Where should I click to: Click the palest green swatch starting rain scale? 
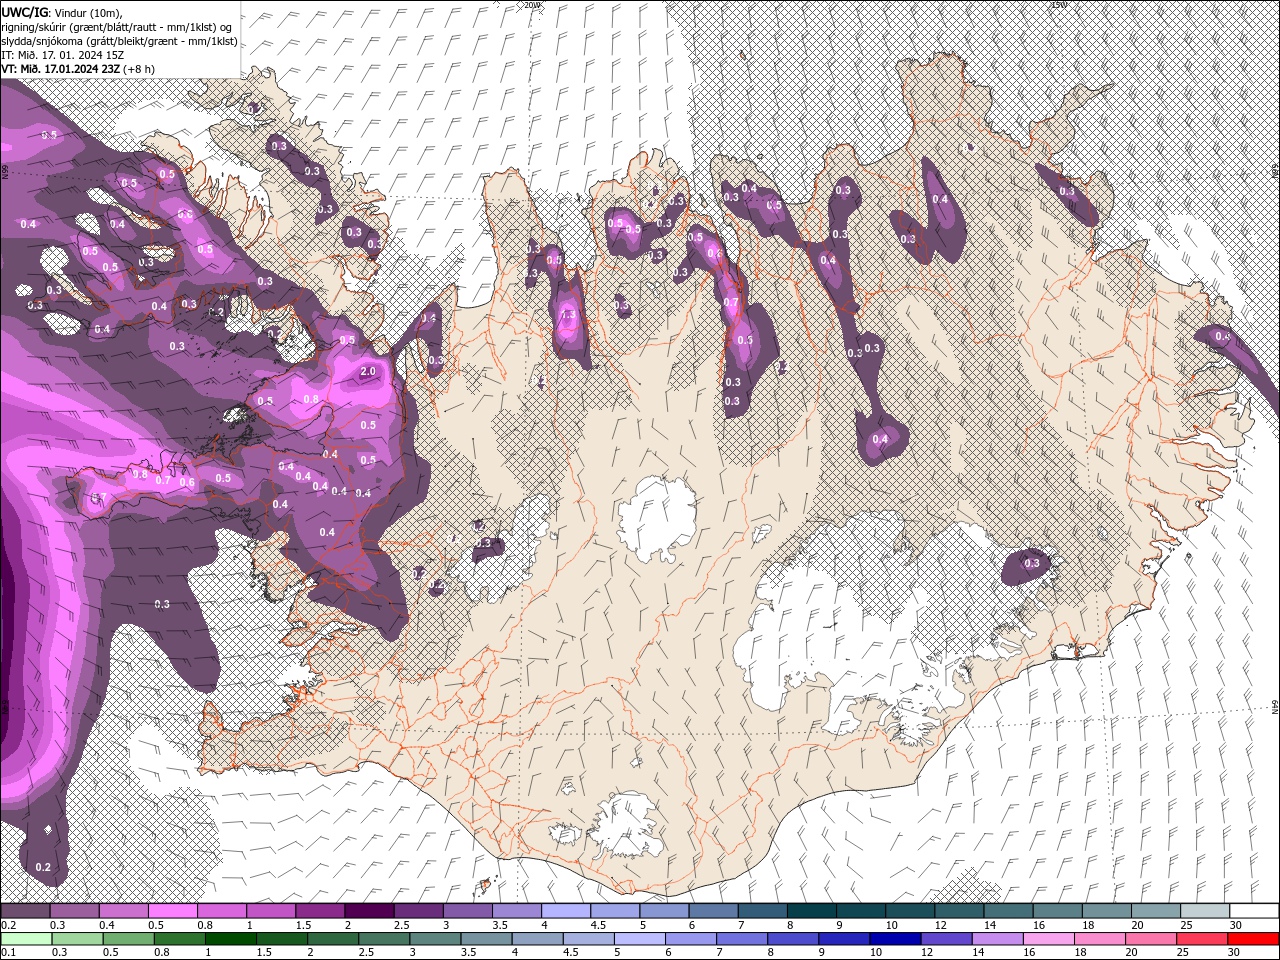25,939
